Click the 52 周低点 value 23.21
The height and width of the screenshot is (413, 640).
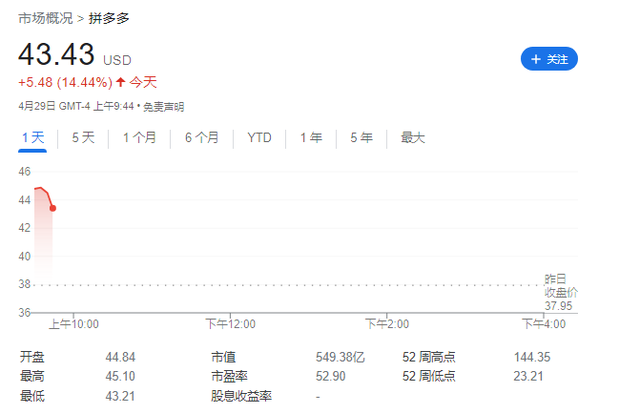pyautogui.click(x=528, y=376)
